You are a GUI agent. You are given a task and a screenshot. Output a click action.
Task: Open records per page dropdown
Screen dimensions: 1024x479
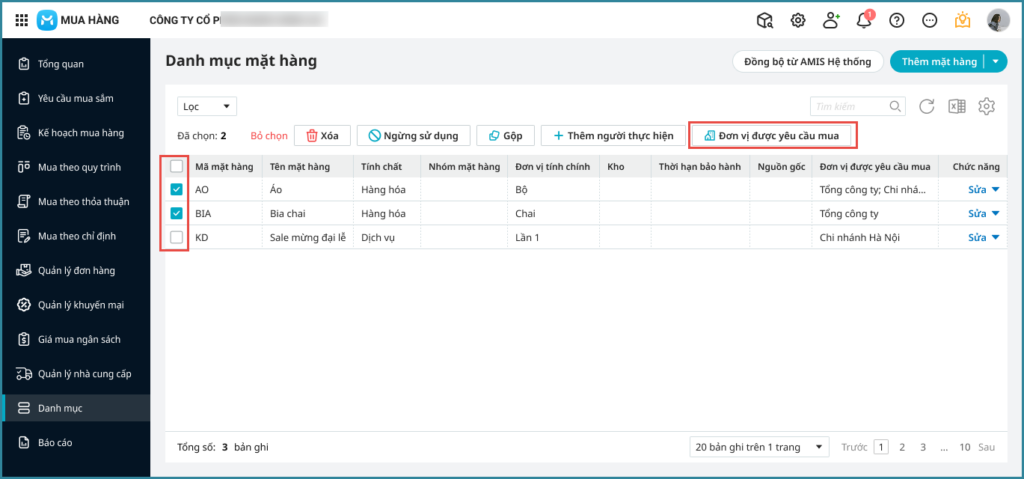click(760, 448)
